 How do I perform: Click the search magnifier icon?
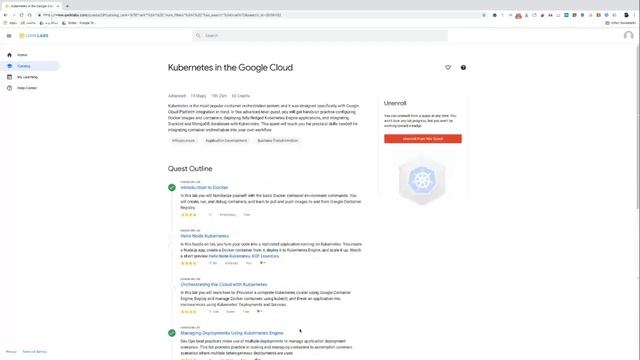coord(198,36)
